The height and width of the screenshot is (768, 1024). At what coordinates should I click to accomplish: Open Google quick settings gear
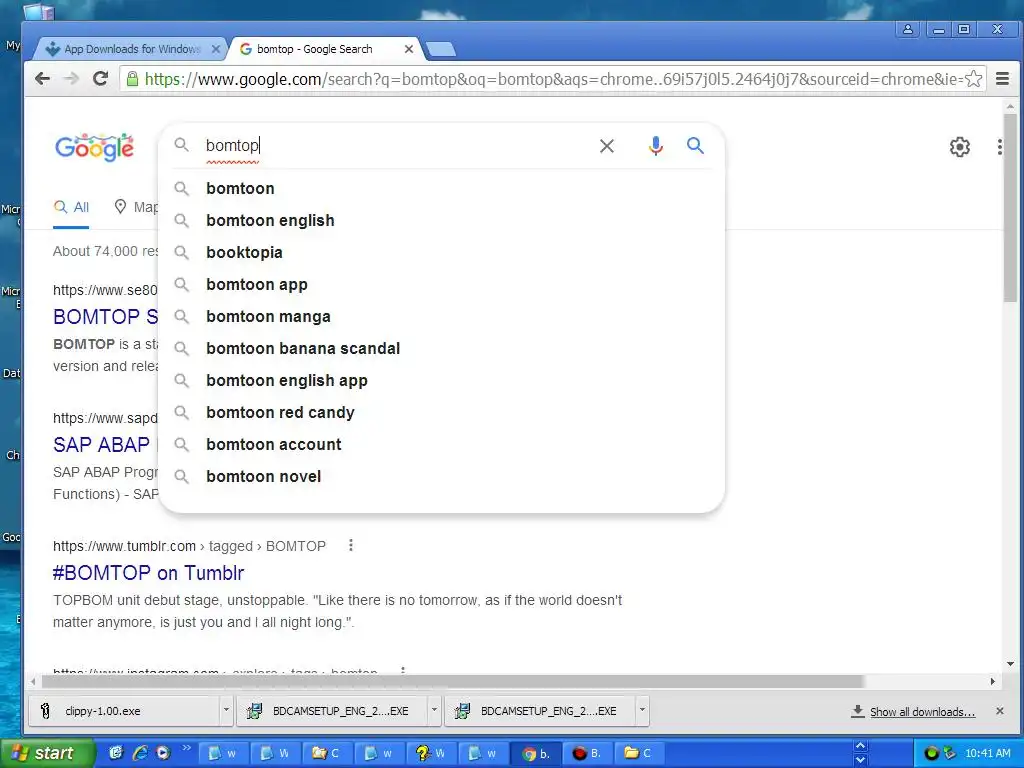[x=959, y=147]
